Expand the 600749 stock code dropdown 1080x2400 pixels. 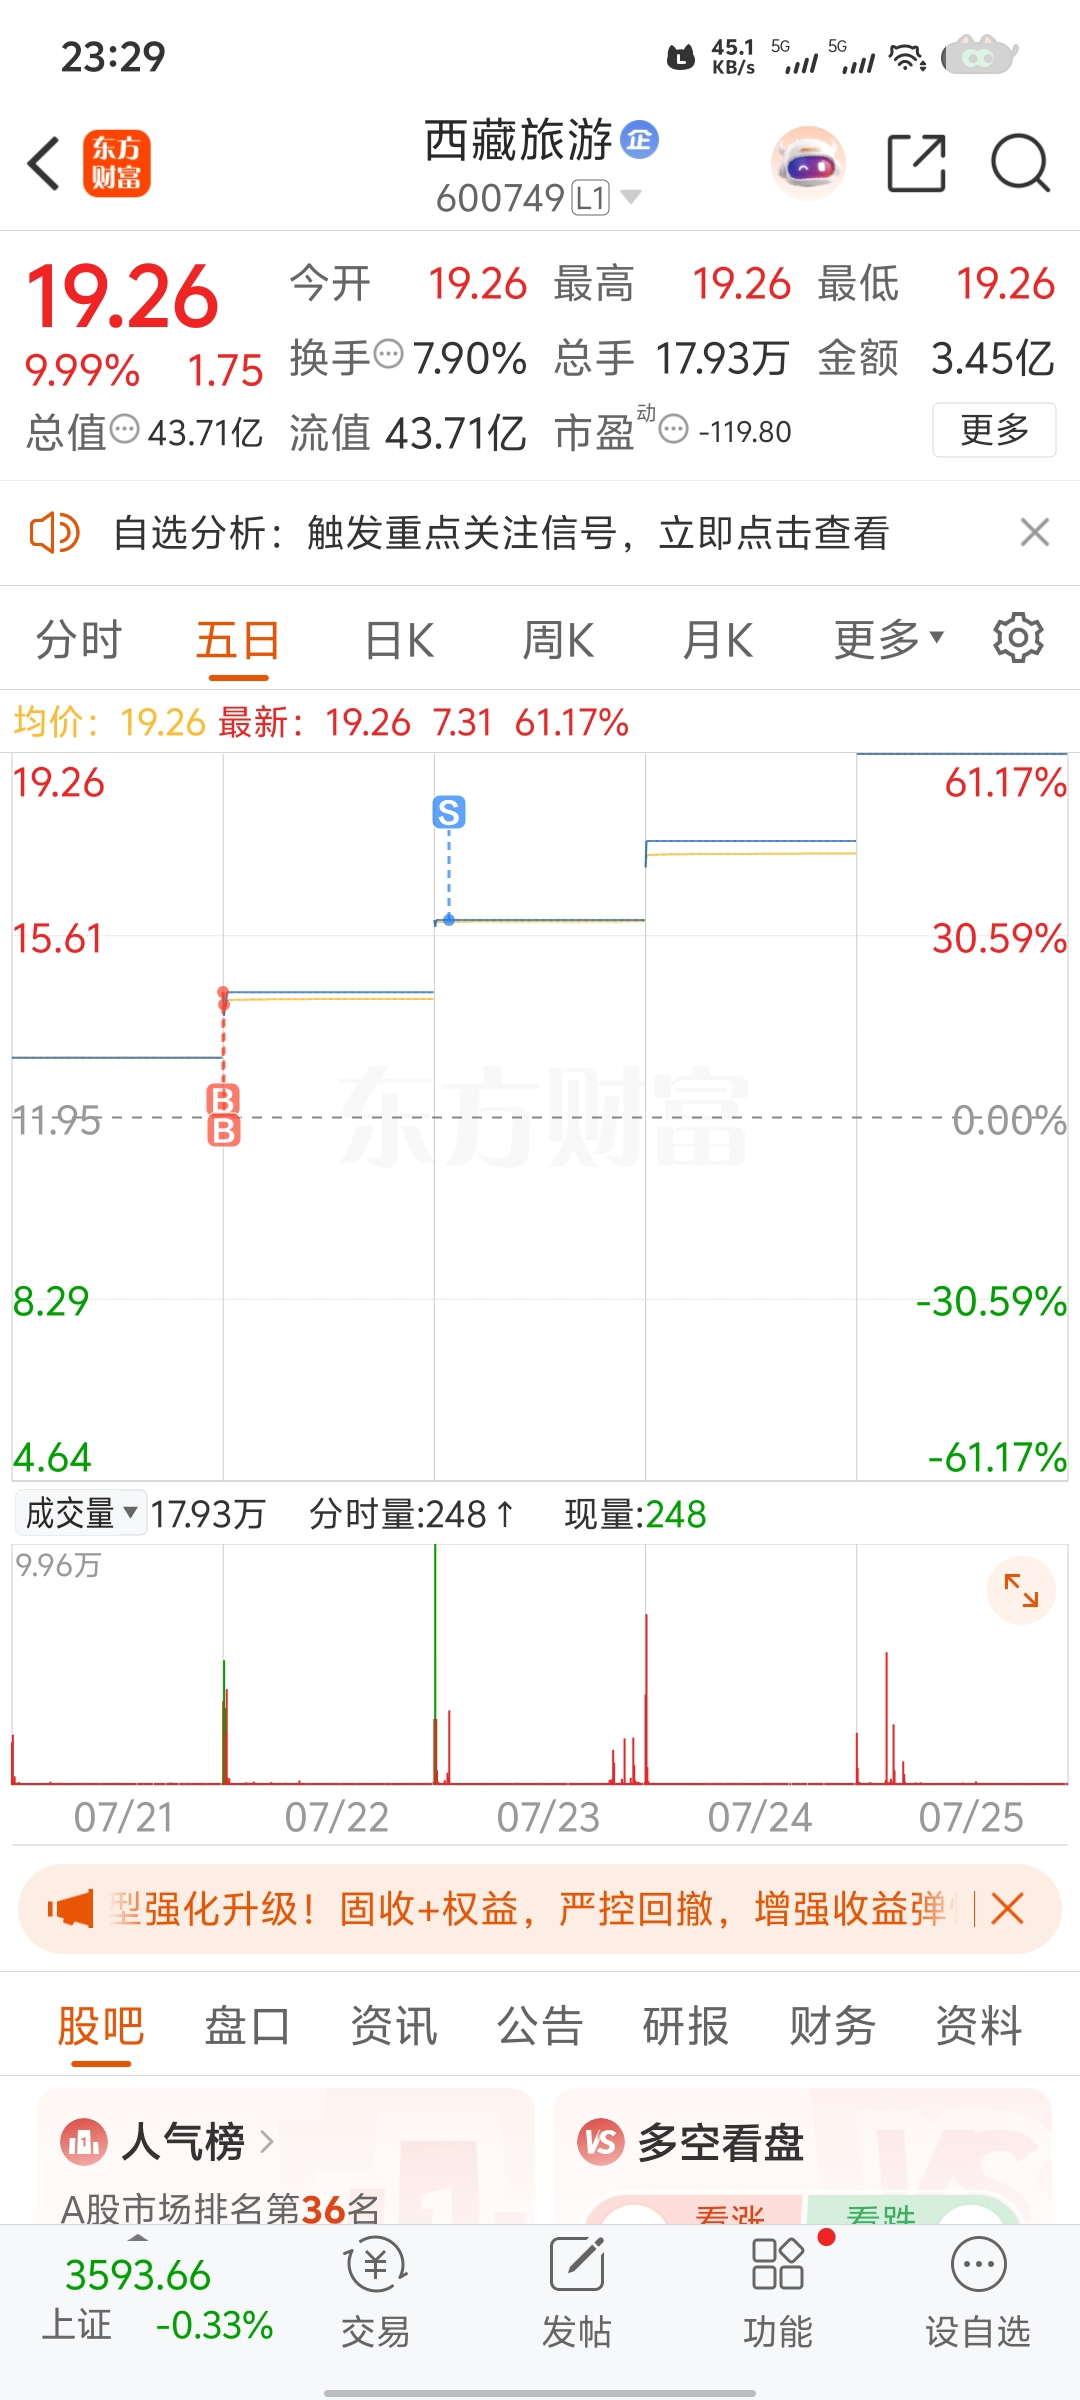point(631,197)
